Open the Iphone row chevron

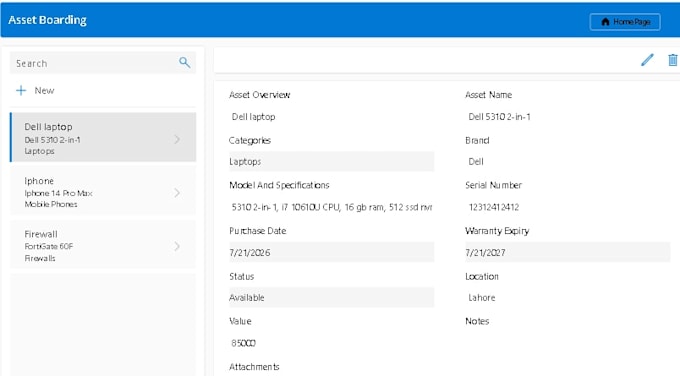point(177,193)
